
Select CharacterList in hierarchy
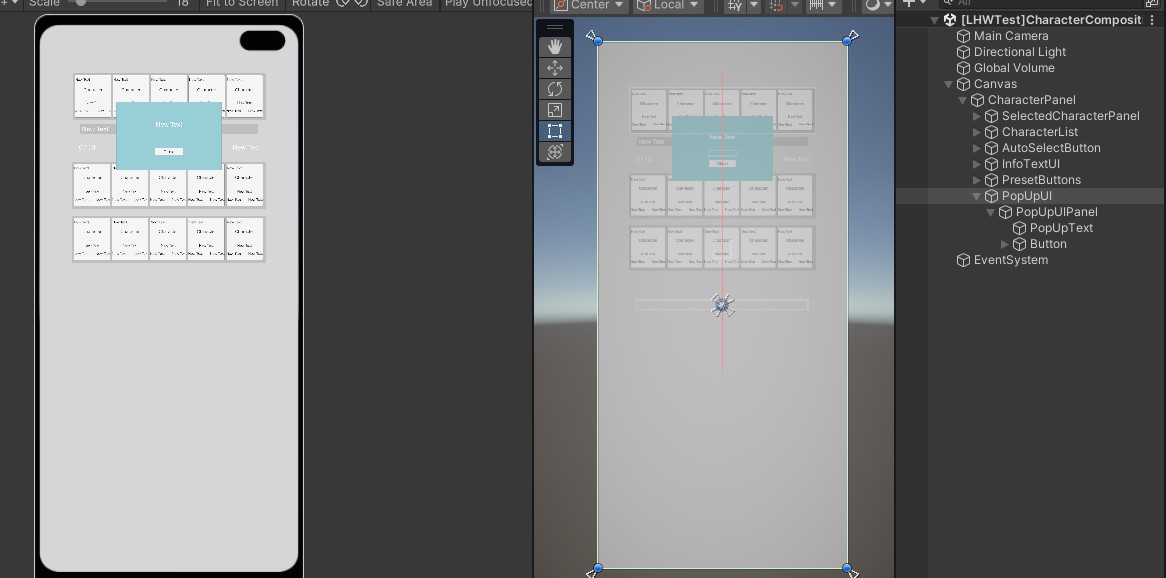(1040, 132)
